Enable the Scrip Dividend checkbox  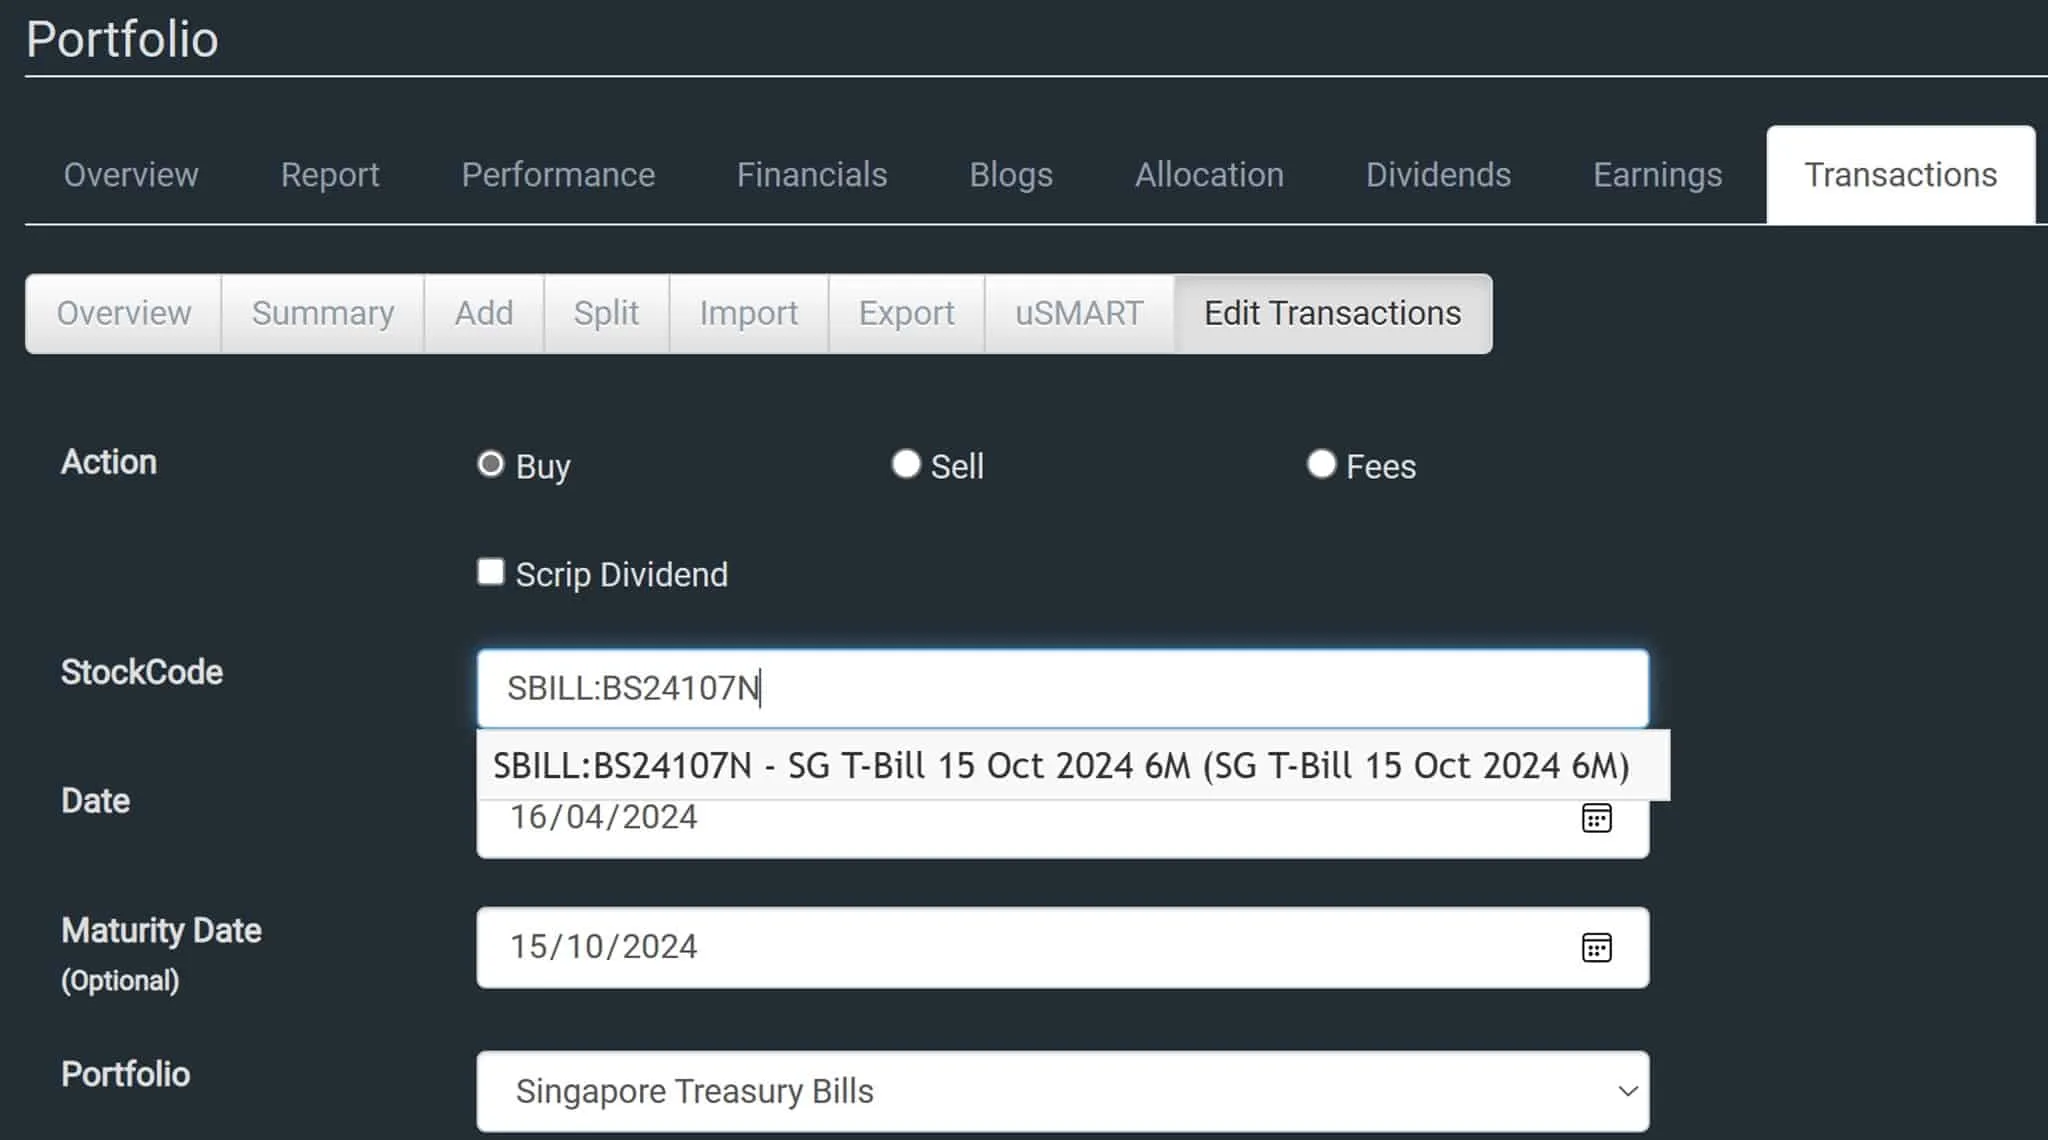pyautogui.click(x=491, y=573)
